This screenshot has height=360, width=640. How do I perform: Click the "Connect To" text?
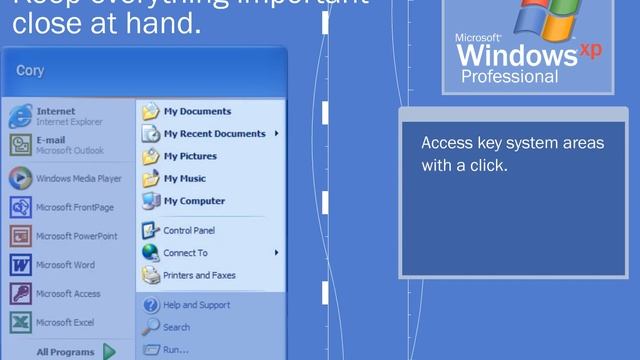point(185,253)
